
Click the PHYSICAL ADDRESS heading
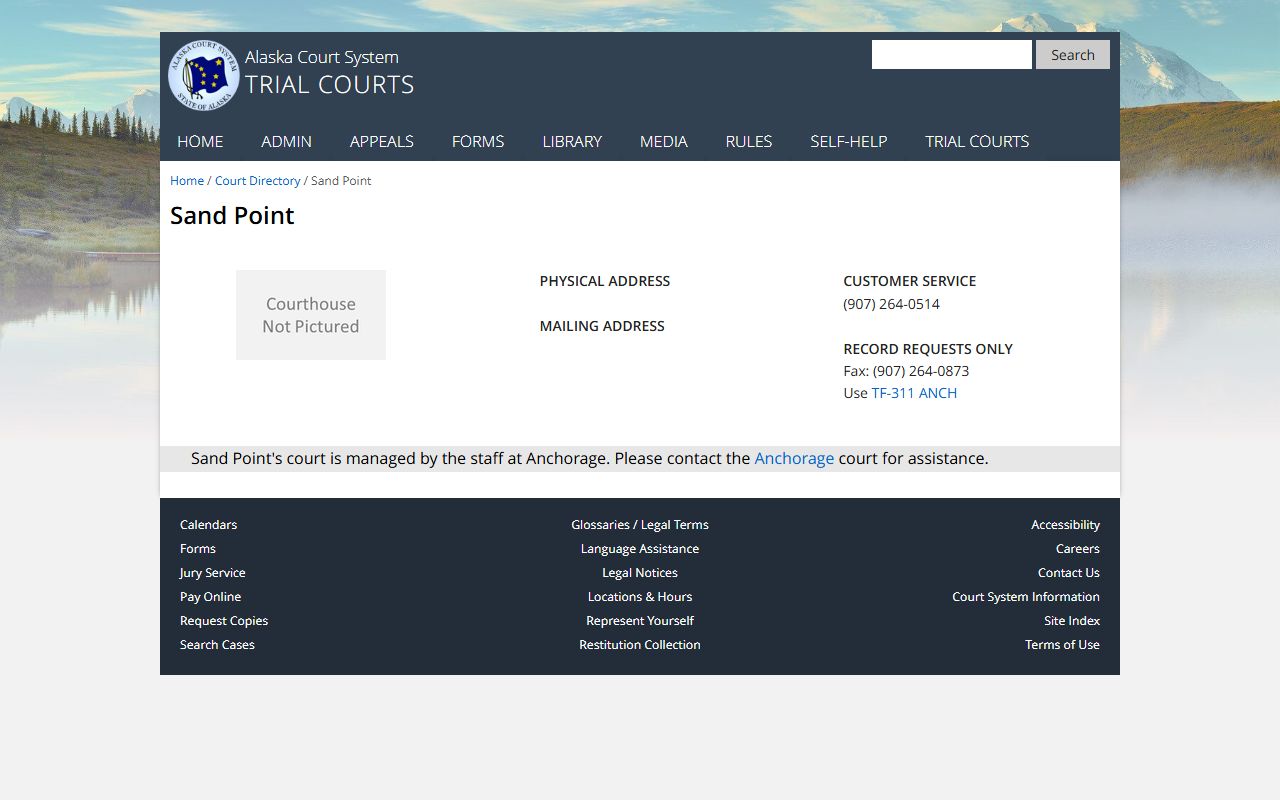click(605, 281)
